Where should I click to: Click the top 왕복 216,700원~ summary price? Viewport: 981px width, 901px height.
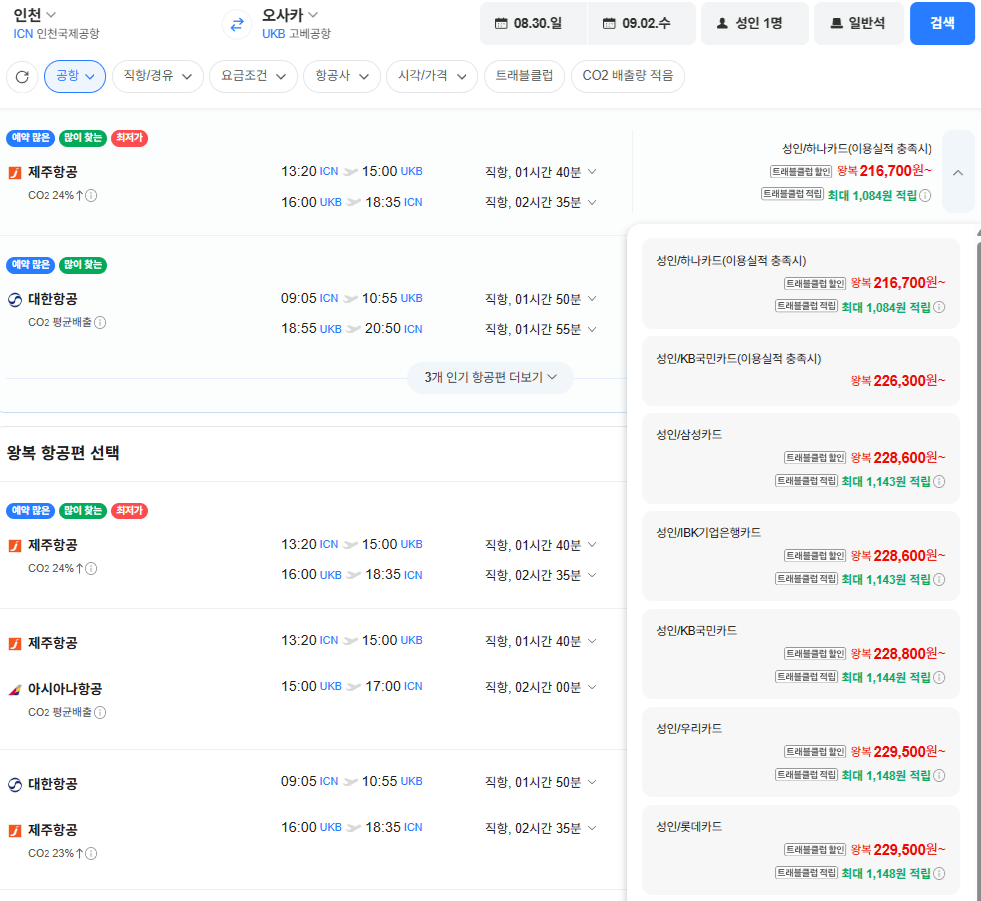coord(884,171)
